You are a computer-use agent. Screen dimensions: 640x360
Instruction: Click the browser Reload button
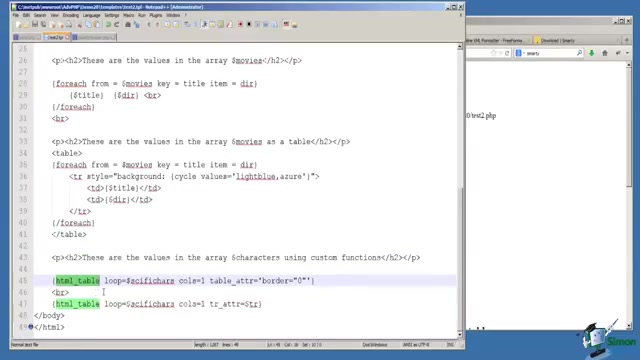(x=507, y=53)
